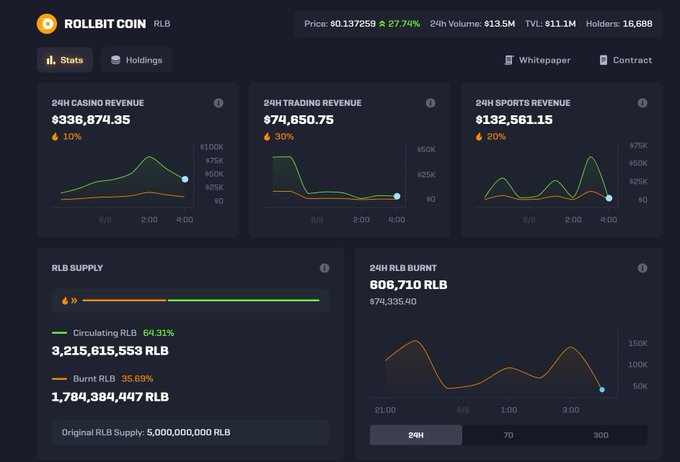Viewport: 680px width, 462px height.
Task: Click casino revenue $336,874.35
Action: pyautogui.click(x=91, y=120)
